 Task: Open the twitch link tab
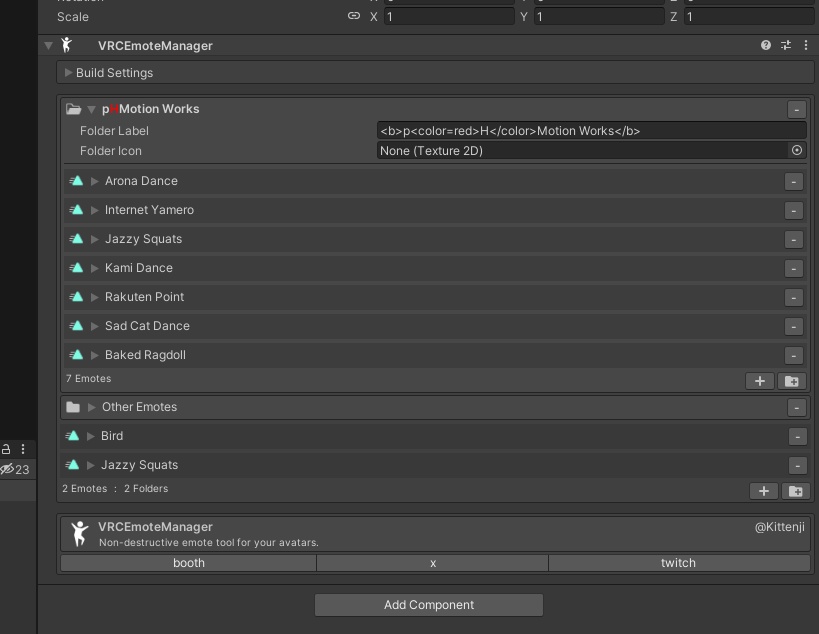[x=678, y=562]
